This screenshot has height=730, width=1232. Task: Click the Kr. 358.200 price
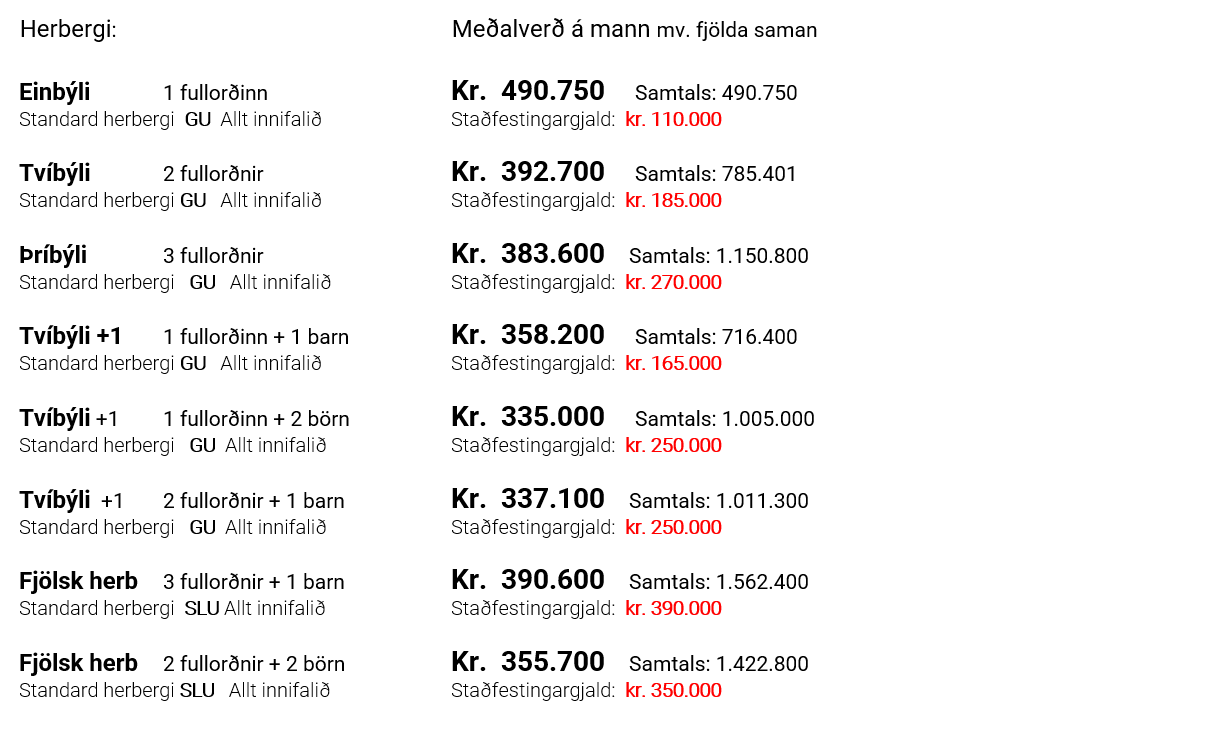coord(528,335)
